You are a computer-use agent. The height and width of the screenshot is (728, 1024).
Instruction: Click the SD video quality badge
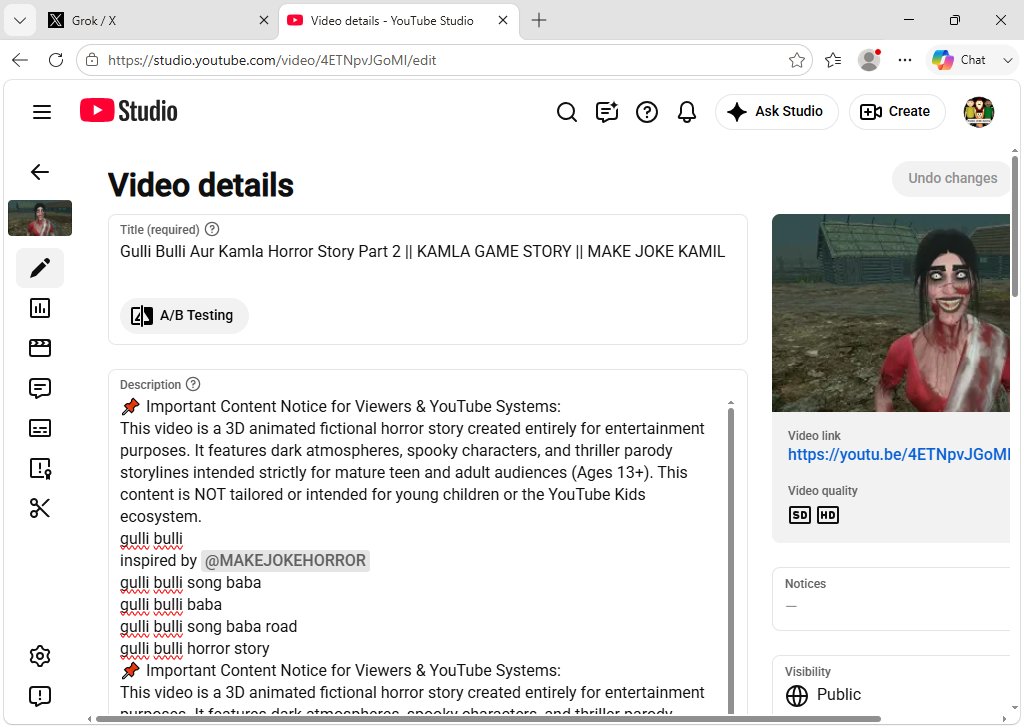click(799, 515)
